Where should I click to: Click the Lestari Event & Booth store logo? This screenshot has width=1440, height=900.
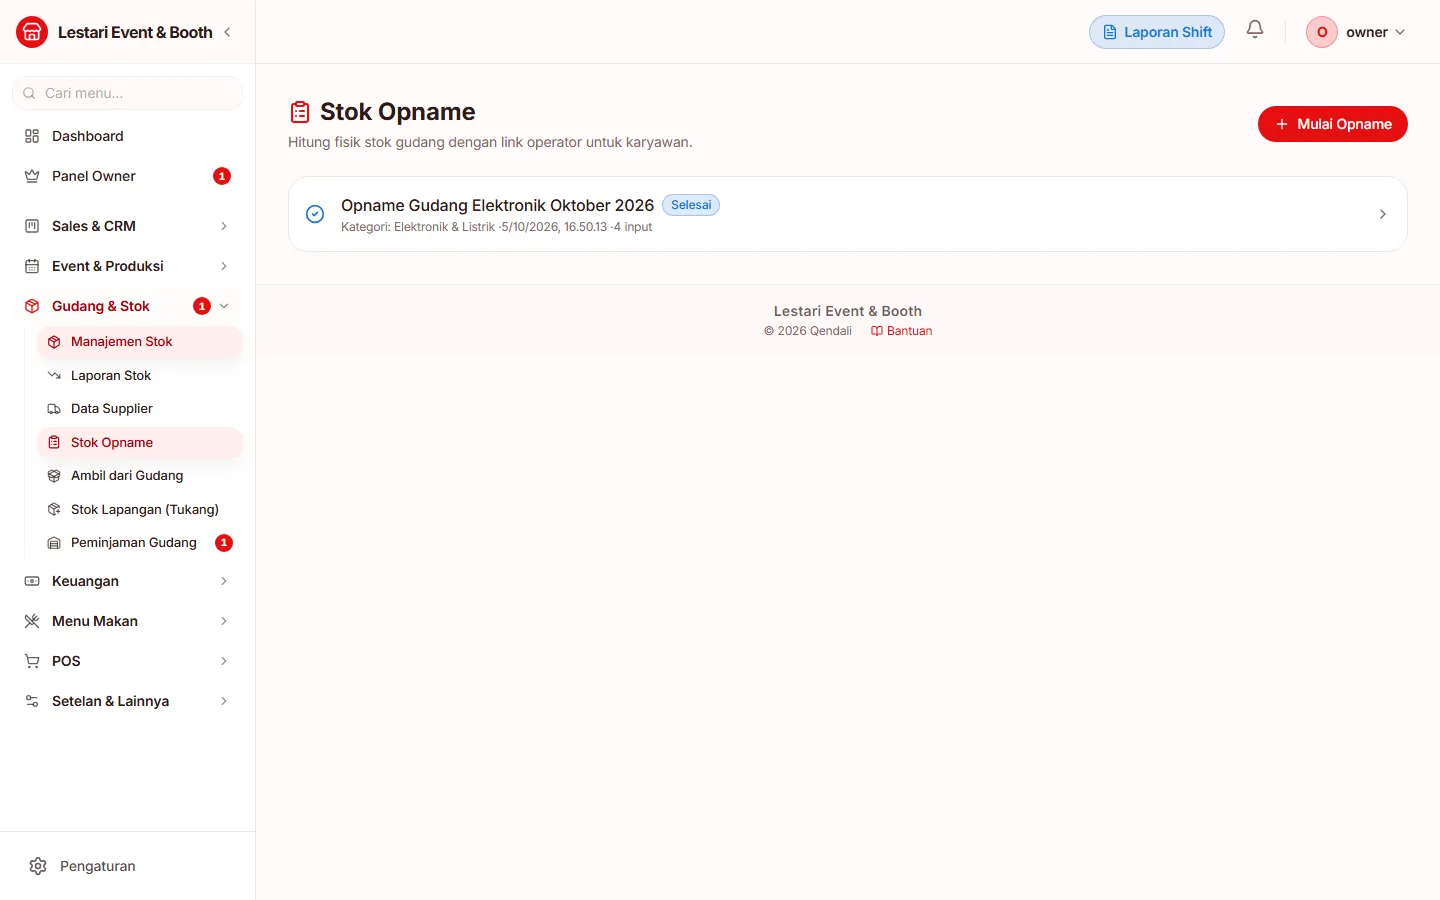[x=32, y=32]
